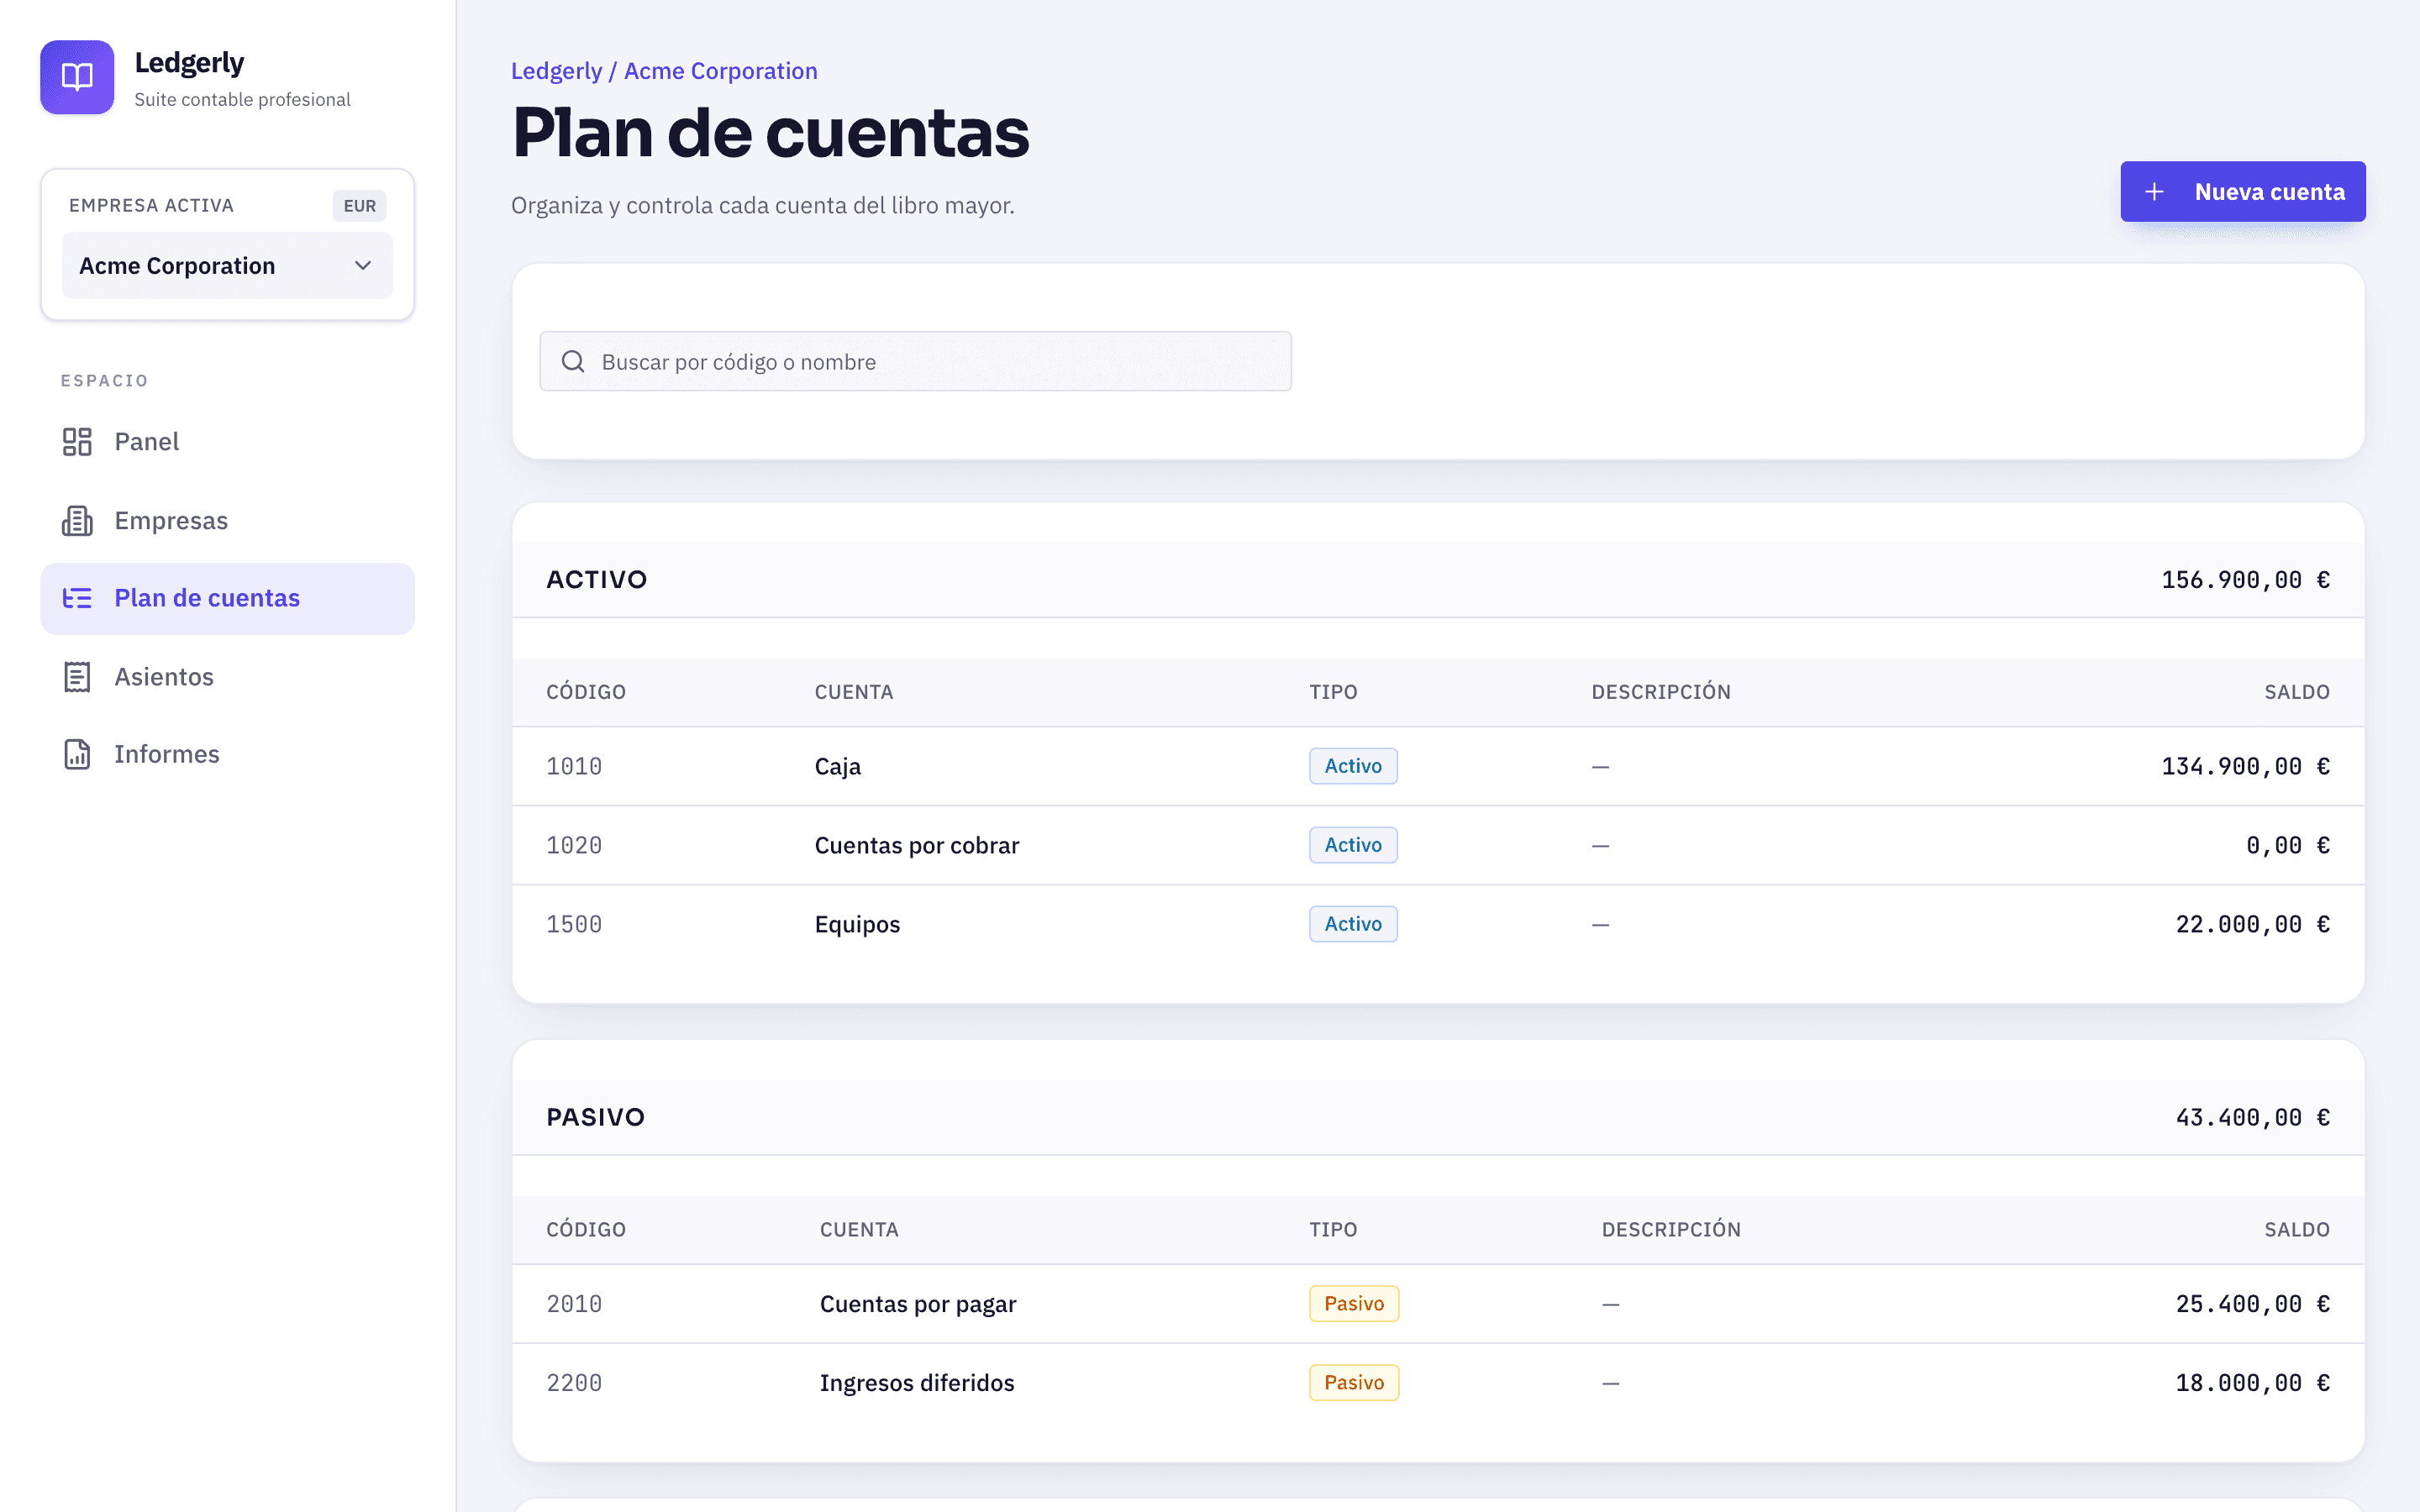
Task: Go to the Empresas section
Action: 227,521
